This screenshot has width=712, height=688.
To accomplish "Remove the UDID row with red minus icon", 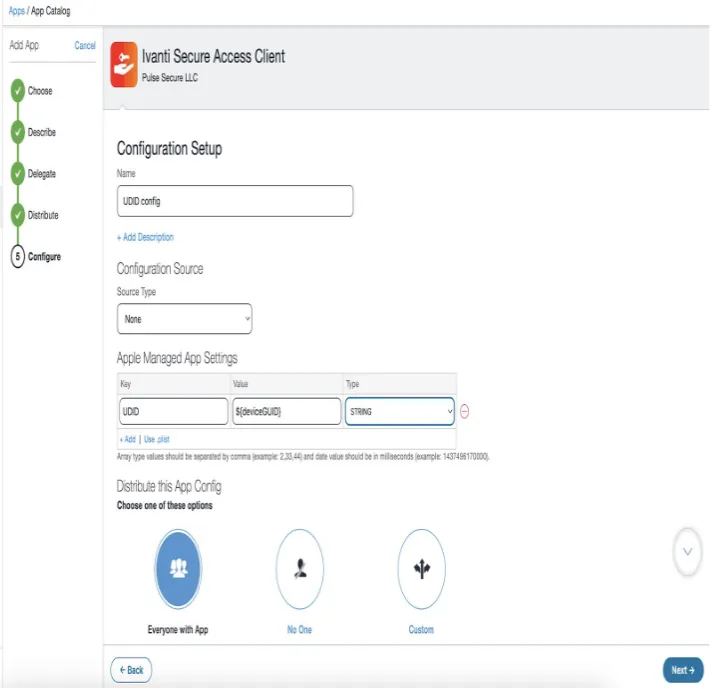I will [x=464, y=411].
